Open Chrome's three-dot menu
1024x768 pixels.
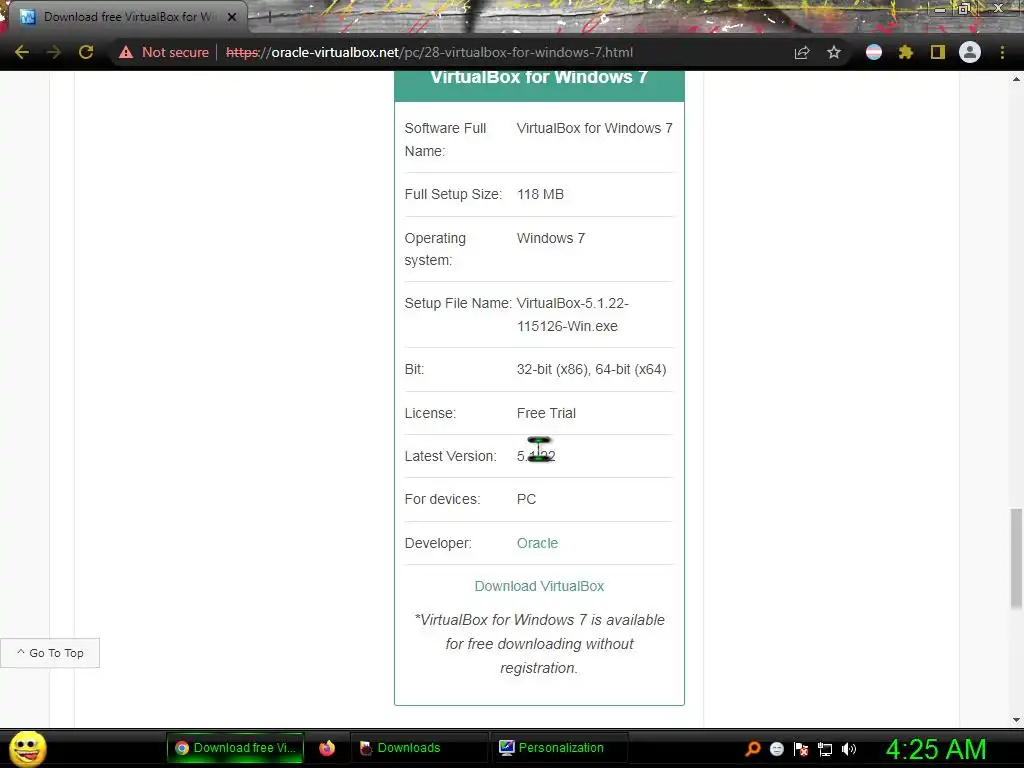click(1002, 52)
